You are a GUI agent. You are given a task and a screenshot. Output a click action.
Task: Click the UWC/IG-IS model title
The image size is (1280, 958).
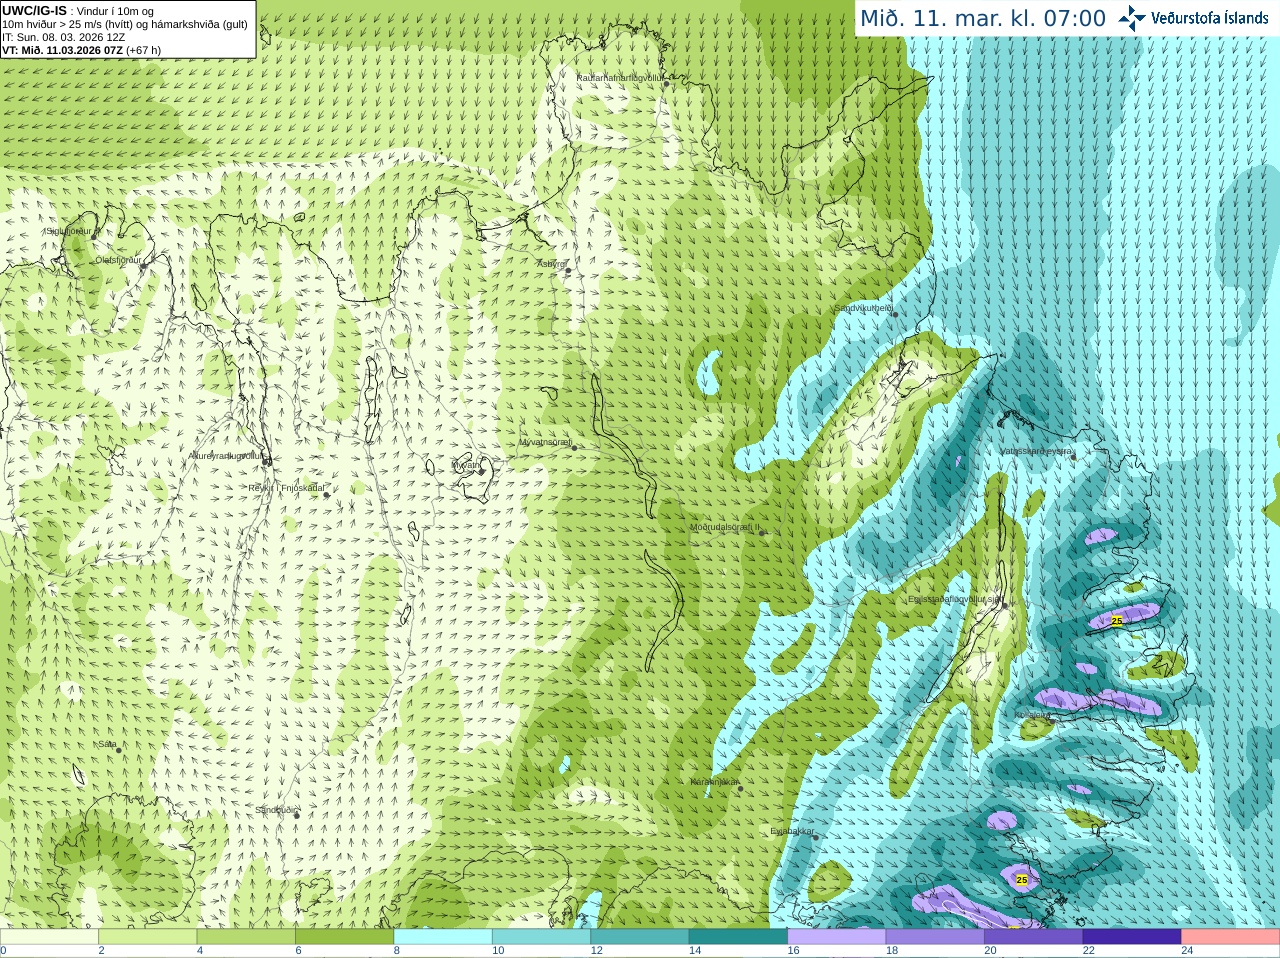click(x=35, y=10)
